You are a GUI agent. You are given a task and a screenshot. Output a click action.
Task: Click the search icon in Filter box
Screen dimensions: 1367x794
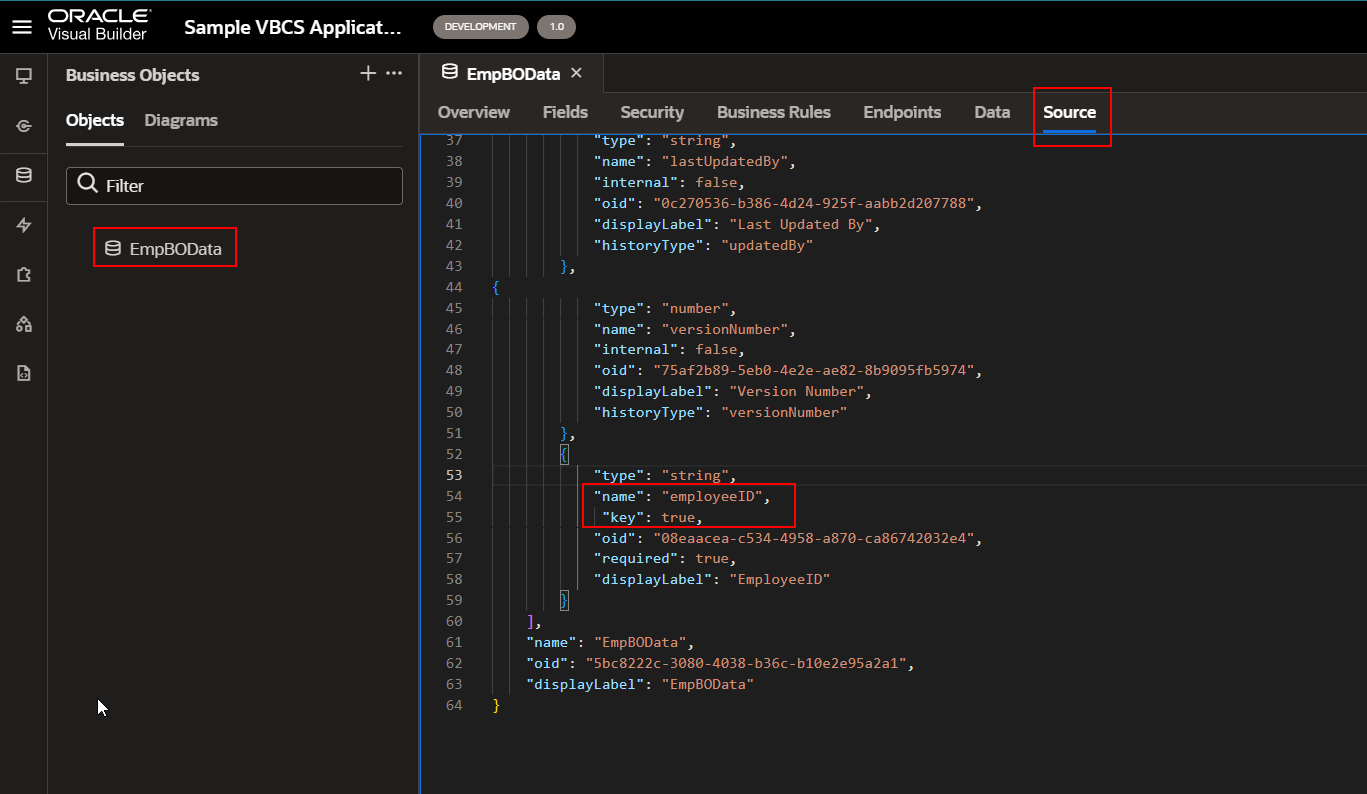click(88, 185)
